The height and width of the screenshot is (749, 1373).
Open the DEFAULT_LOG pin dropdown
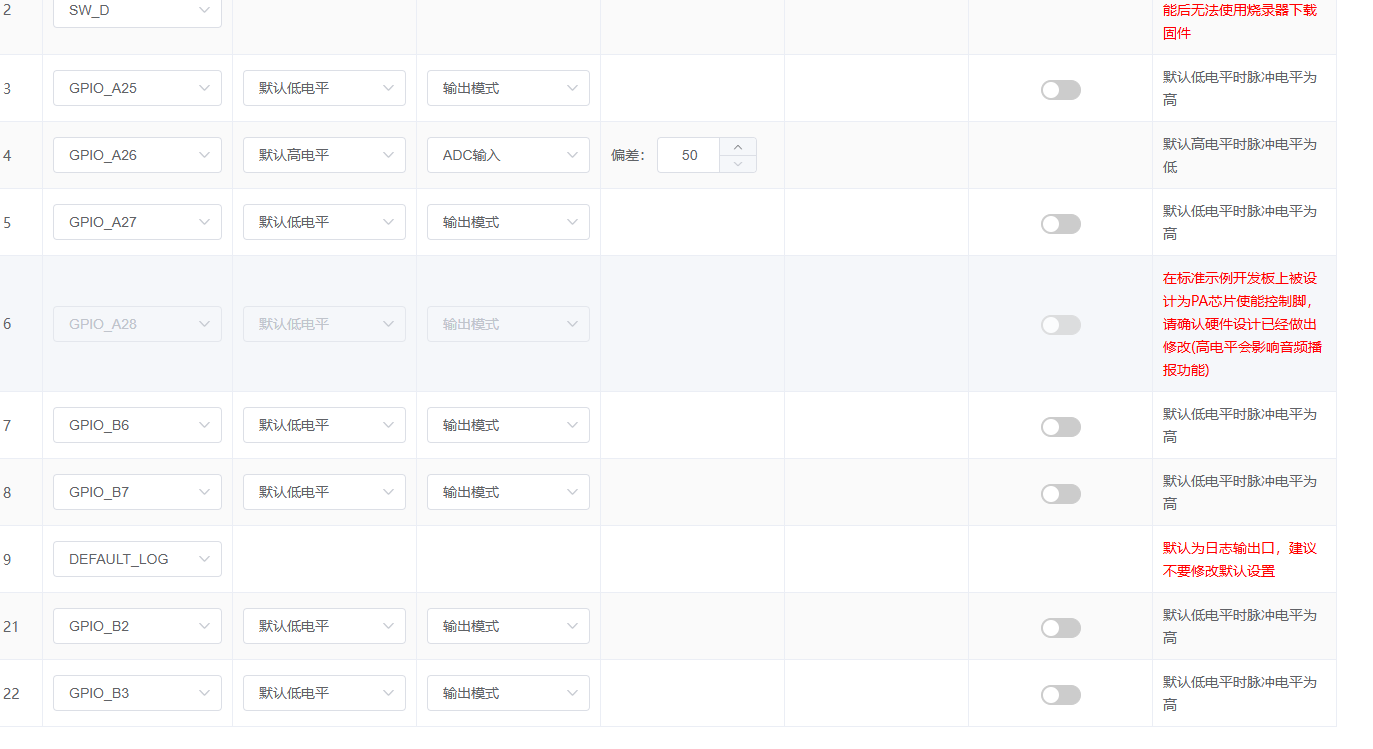coord(137,559)
